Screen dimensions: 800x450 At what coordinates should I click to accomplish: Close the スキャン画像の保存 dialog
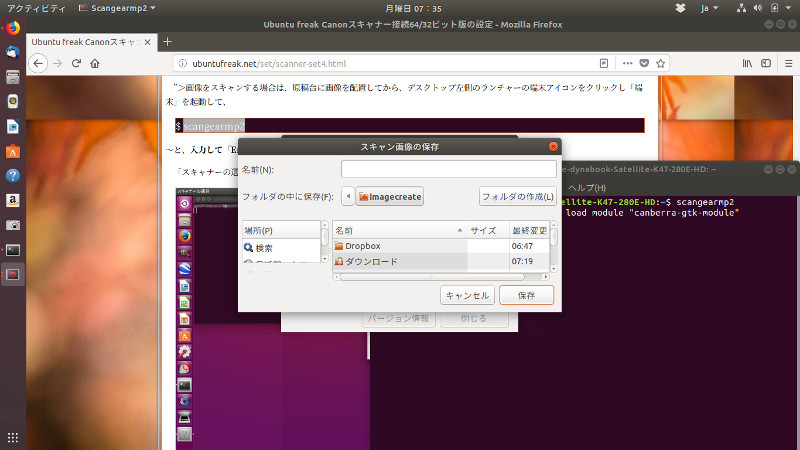click(x=553, y=146)
